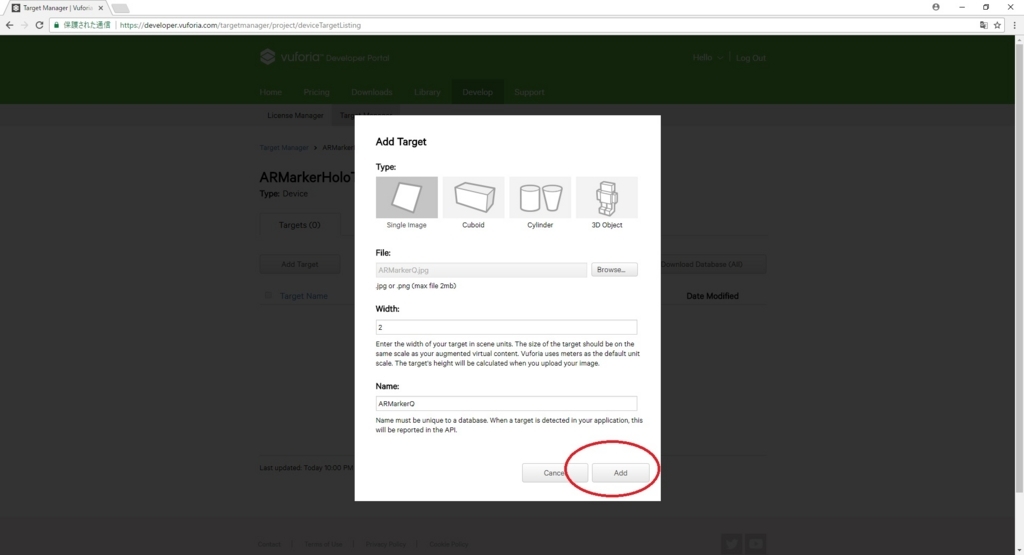This screenshot has width=1024, height=555.
Task: Close the Target Manager browser tab
Action: (x=101, y=8)
